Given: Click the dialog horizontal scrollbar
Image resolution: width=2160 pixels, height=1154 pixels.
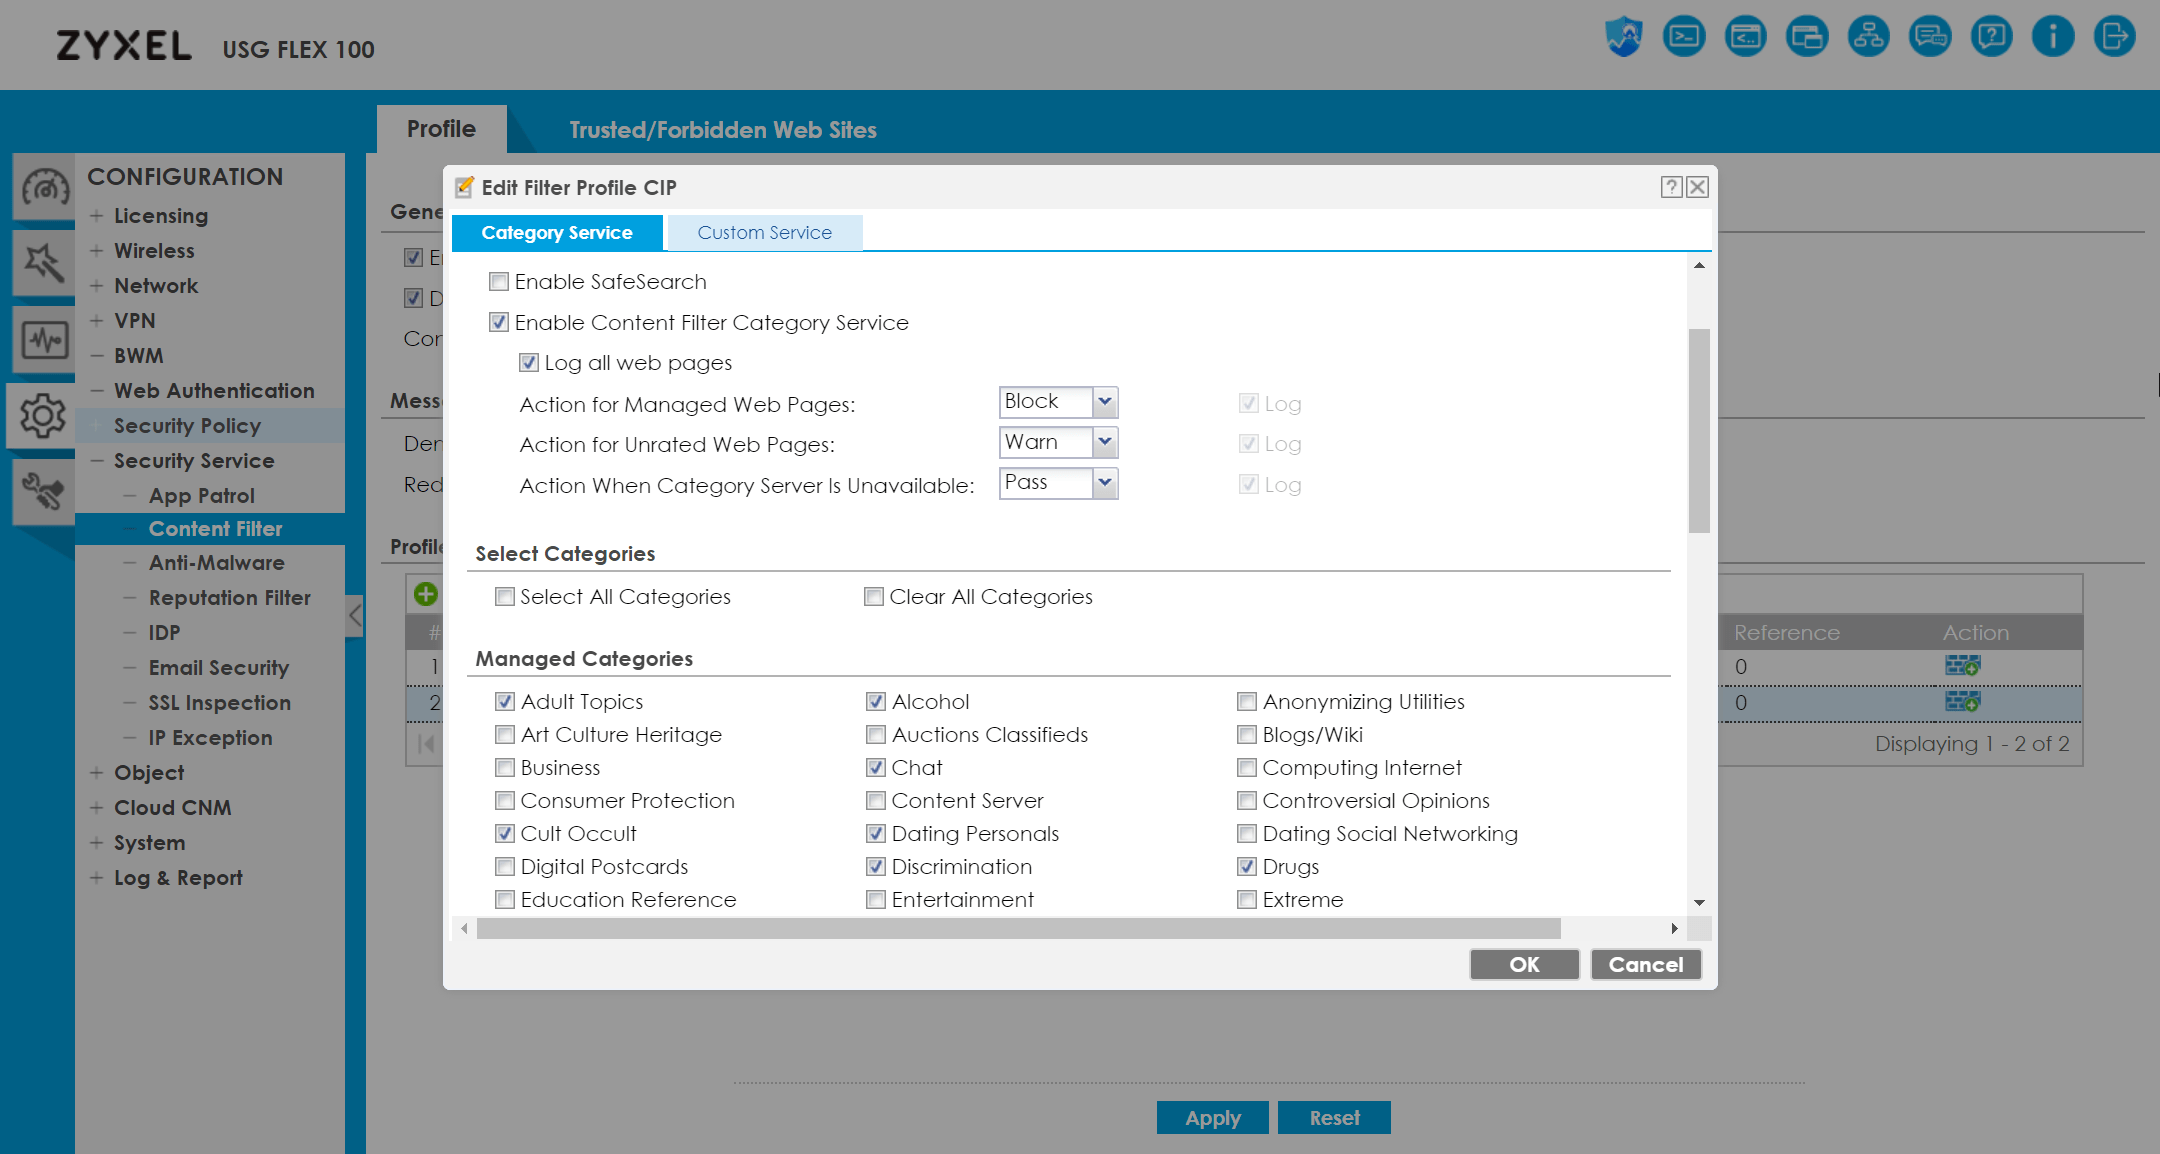Looking at the screenshot, I should click(1018, 929).
